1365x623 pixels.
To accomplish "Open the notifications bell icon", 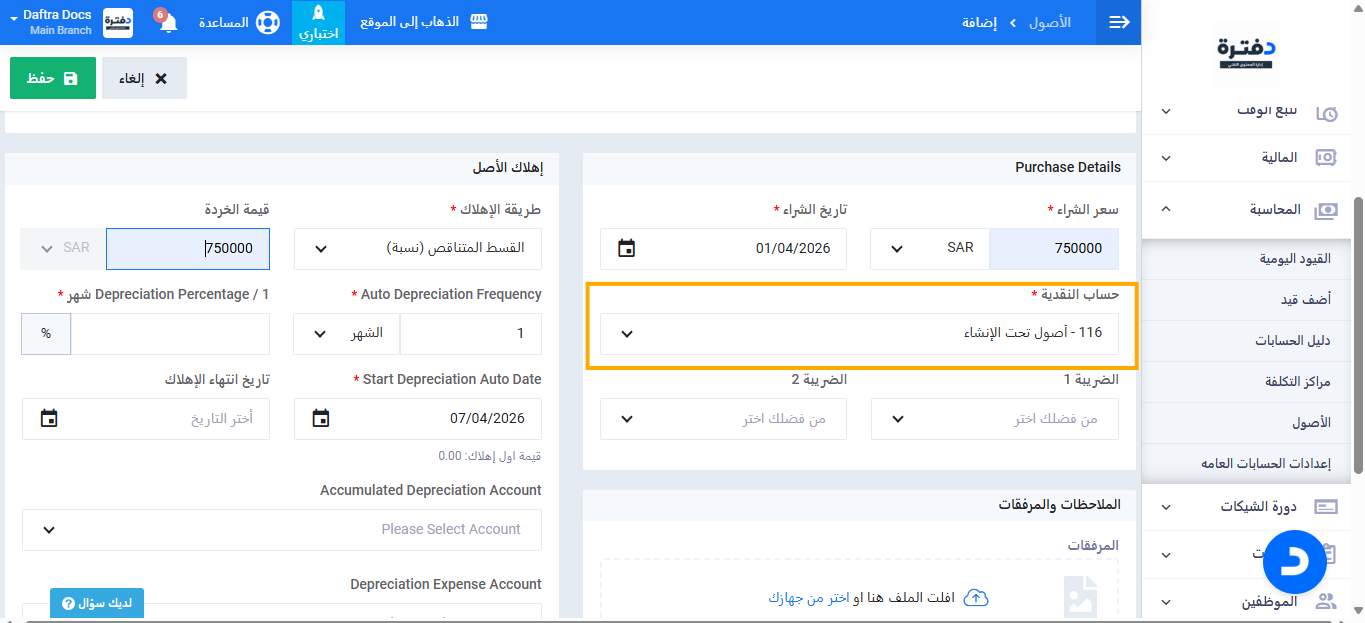I will [x=168, y=23].
